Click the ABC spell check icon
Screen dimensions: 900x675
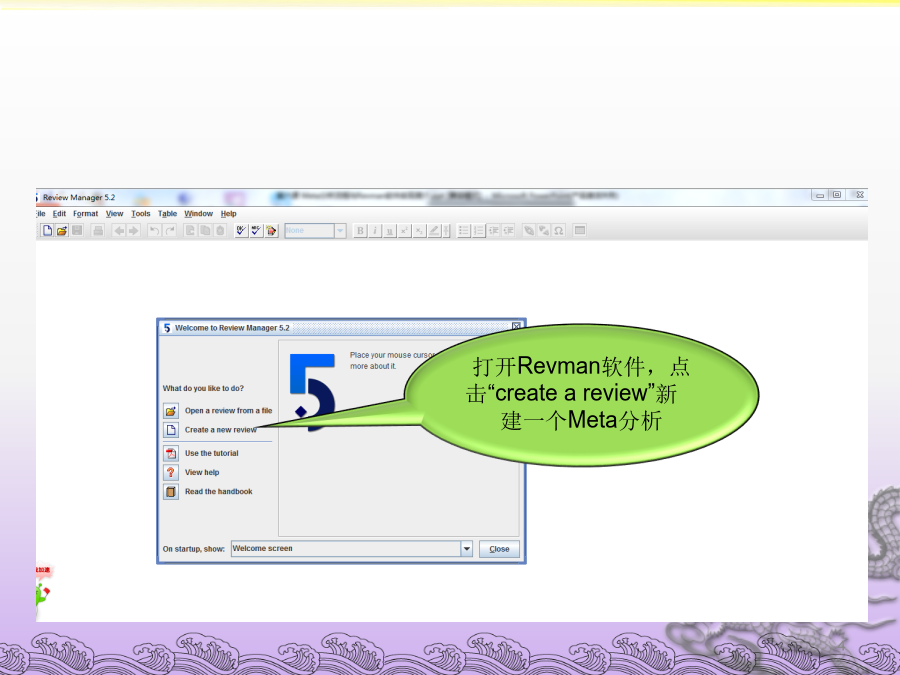(256, 231)
